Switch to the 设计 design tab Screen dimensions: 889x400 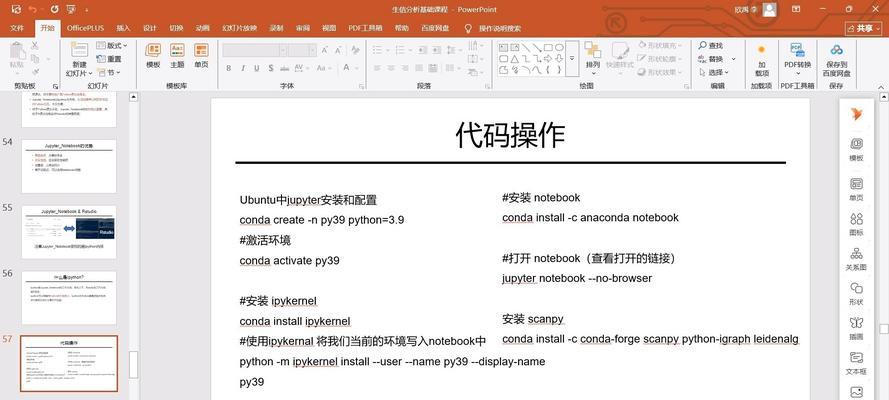tap(150, 28)
